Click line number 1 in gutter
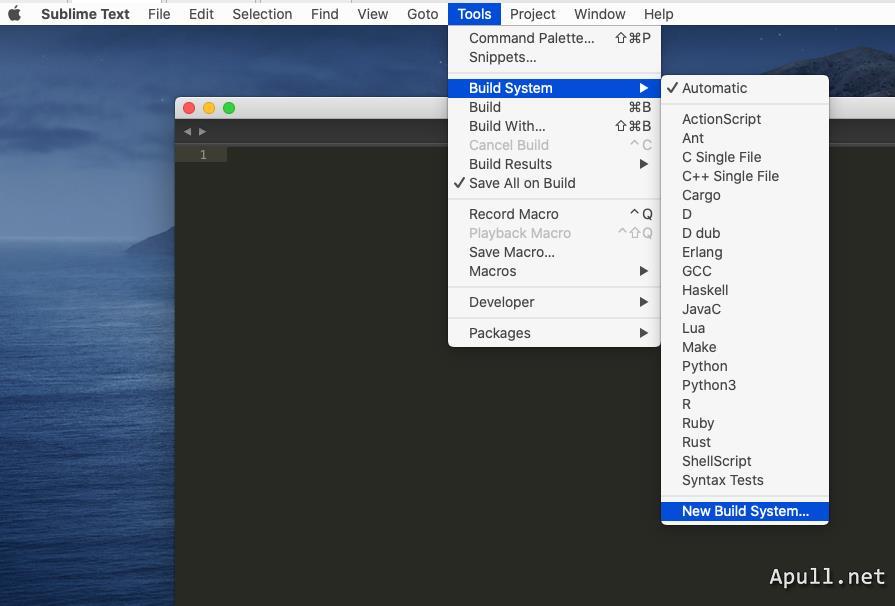Screen dimensions: 895x606 (203, 155)
